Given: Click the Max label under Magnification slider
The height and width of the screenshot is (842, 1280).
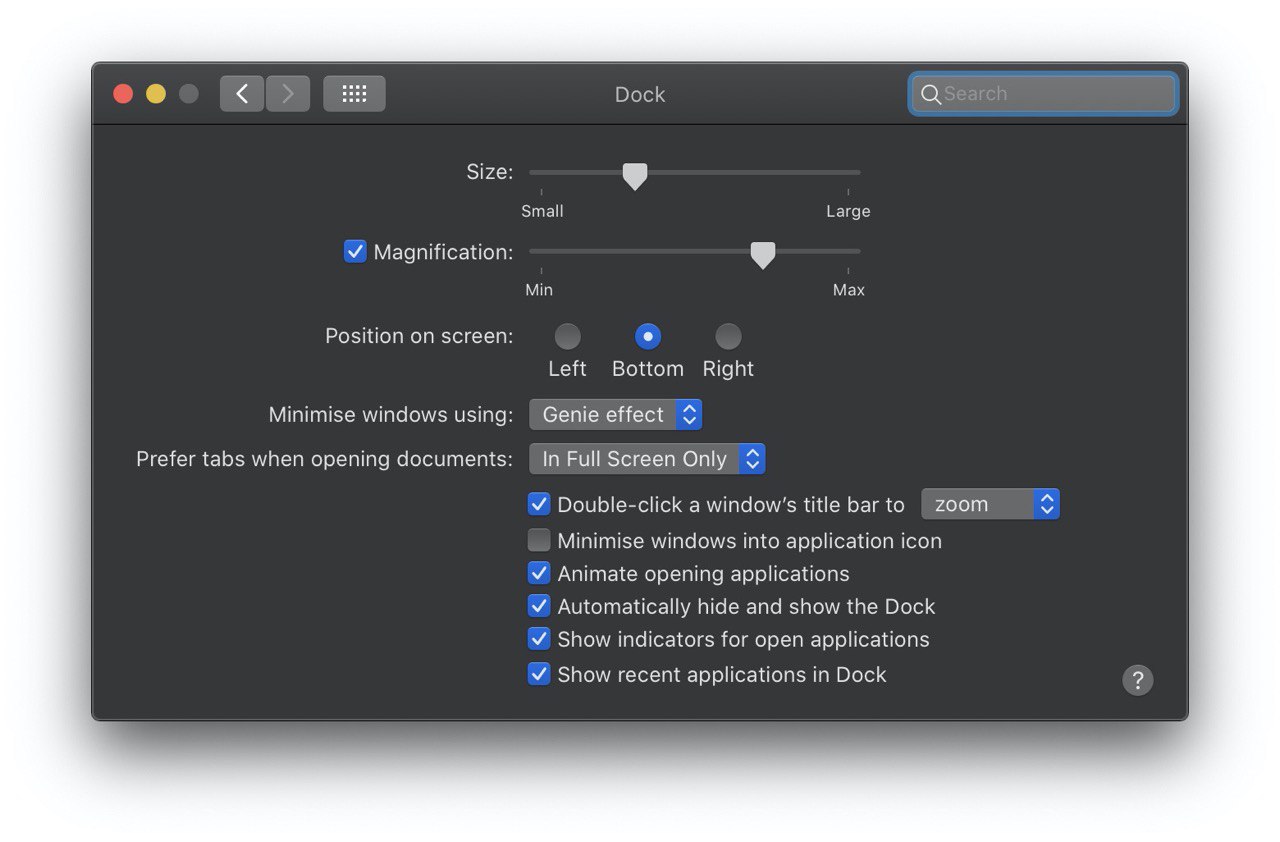Looking at the screenshot, I should point(849,290).
